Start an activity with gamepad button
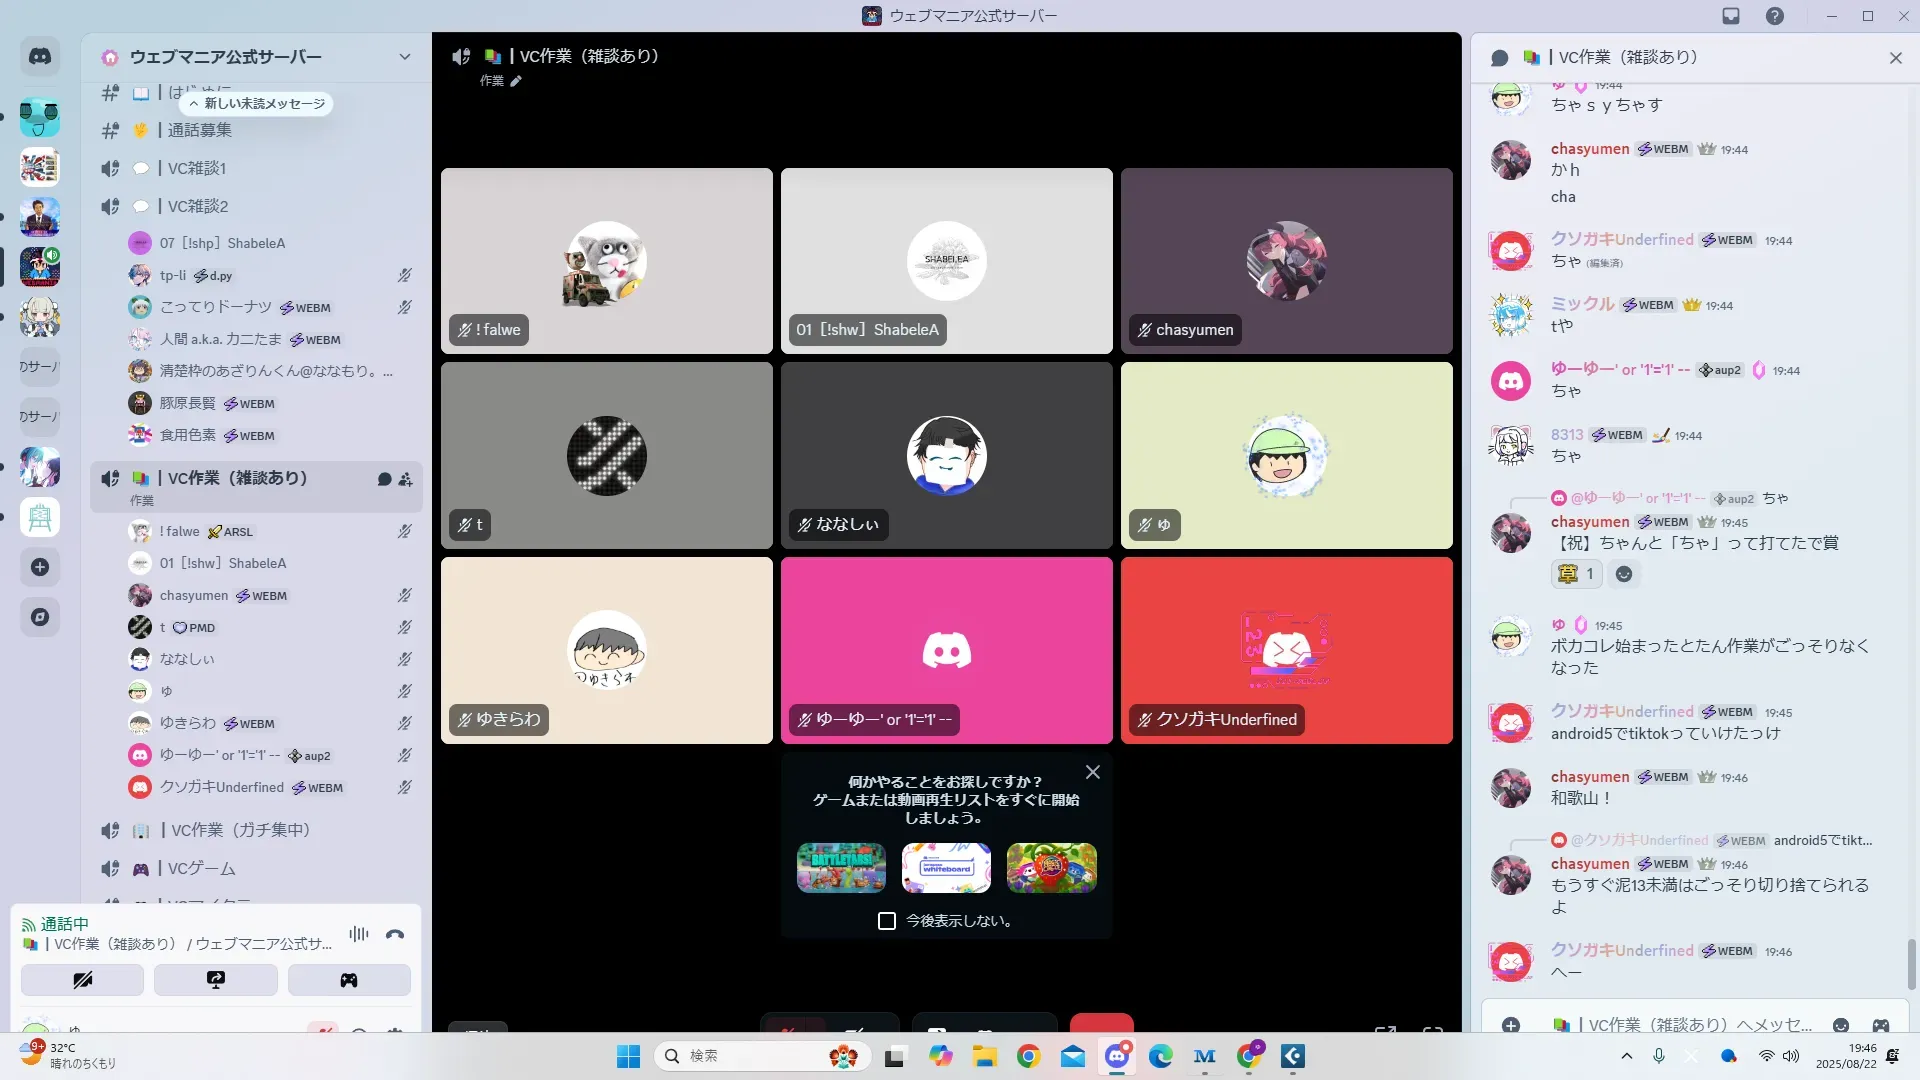Viewport: 1920px width, 1080px height. (x=349, y=980)
